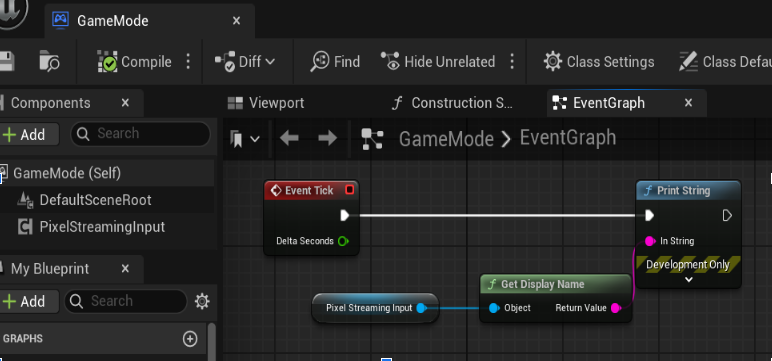Switch to the Construction Script tab
Viewport: 772px width, 361px height.
(452, 103)
